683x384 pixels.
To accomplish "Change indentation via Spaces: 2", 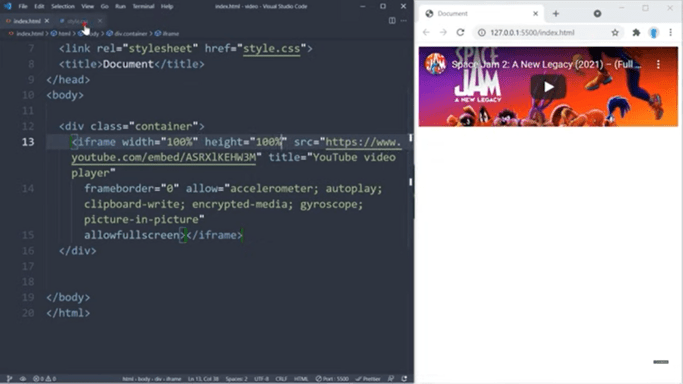I will coord(237,379).
